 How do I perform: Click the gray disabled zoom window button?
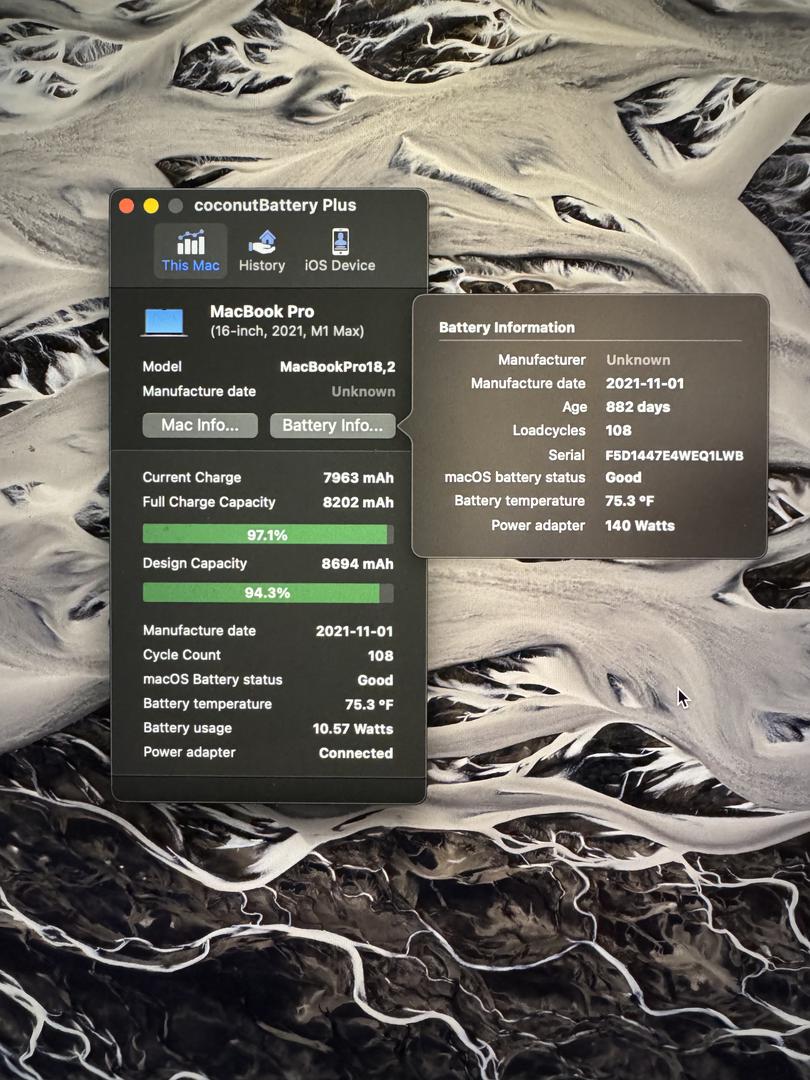tap(175, 206)
